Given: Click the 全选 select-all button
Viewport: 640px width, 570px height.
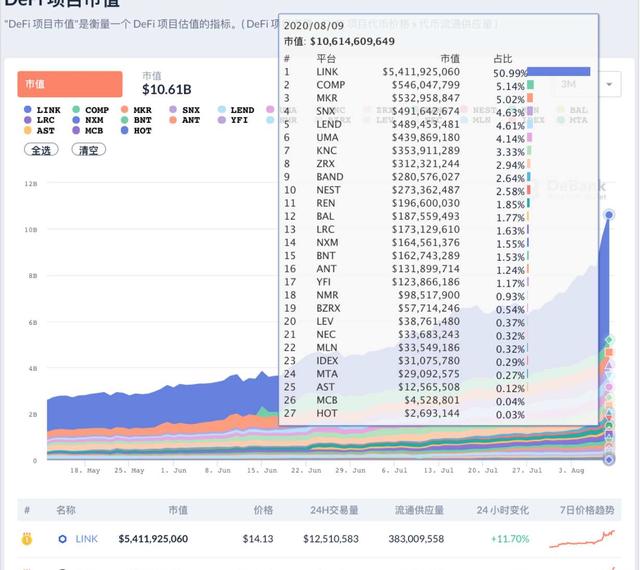Looking at the screenshot, I should point(41,150).
